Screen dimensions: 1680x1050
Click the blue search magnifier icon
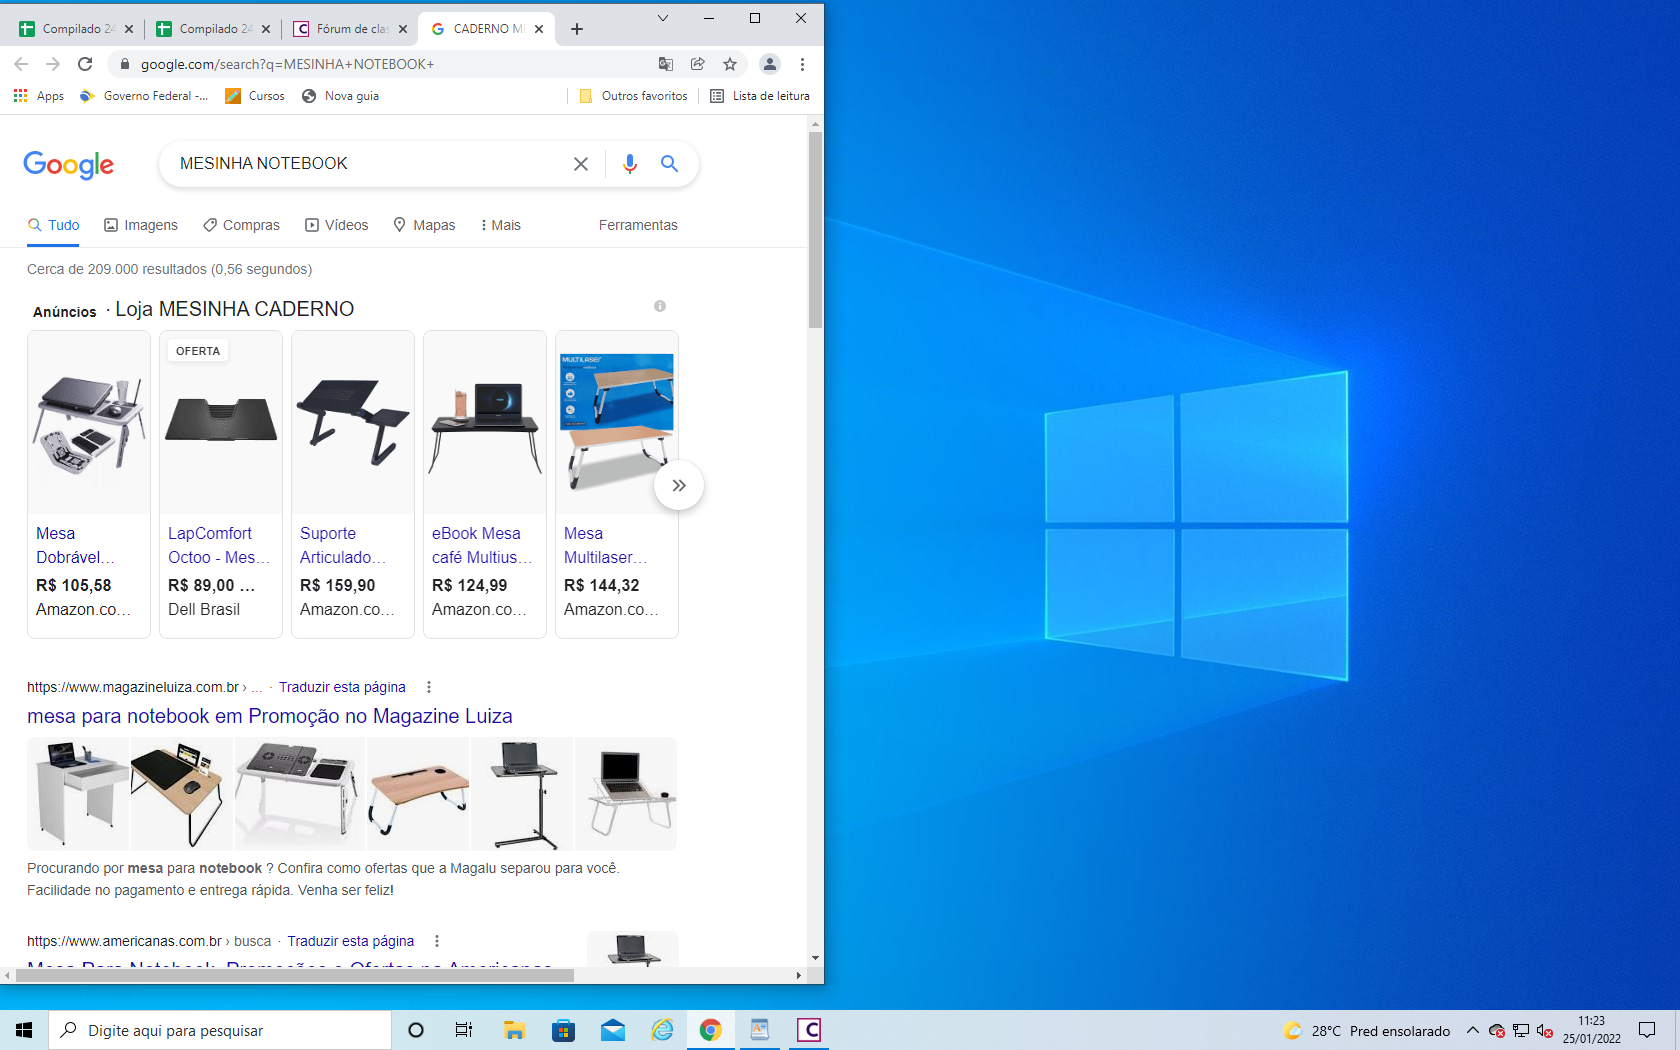pos(669,164)
